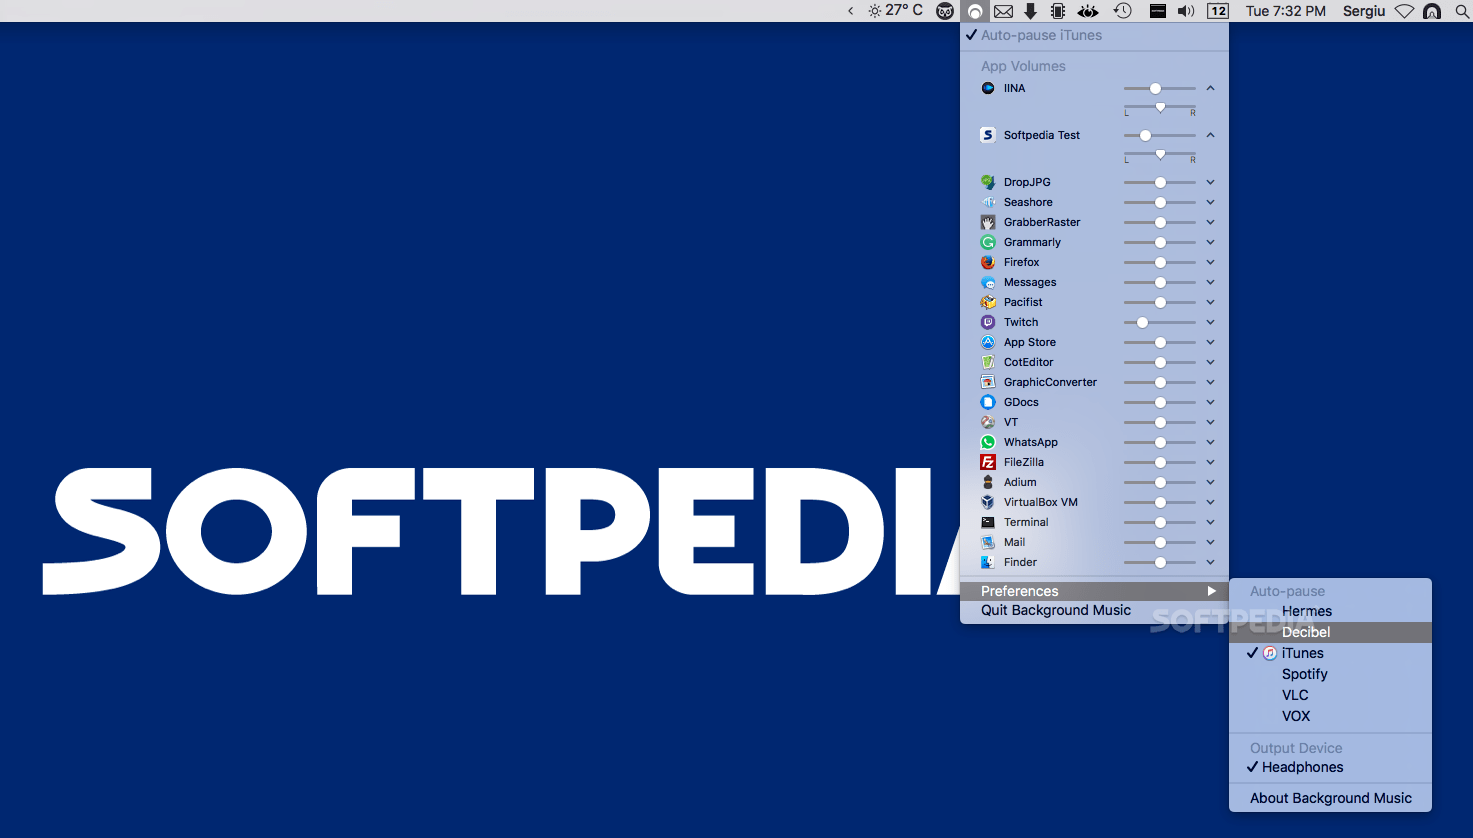
Task: Select Spotify as the auto-pause player
Action: click(1330, 674)
